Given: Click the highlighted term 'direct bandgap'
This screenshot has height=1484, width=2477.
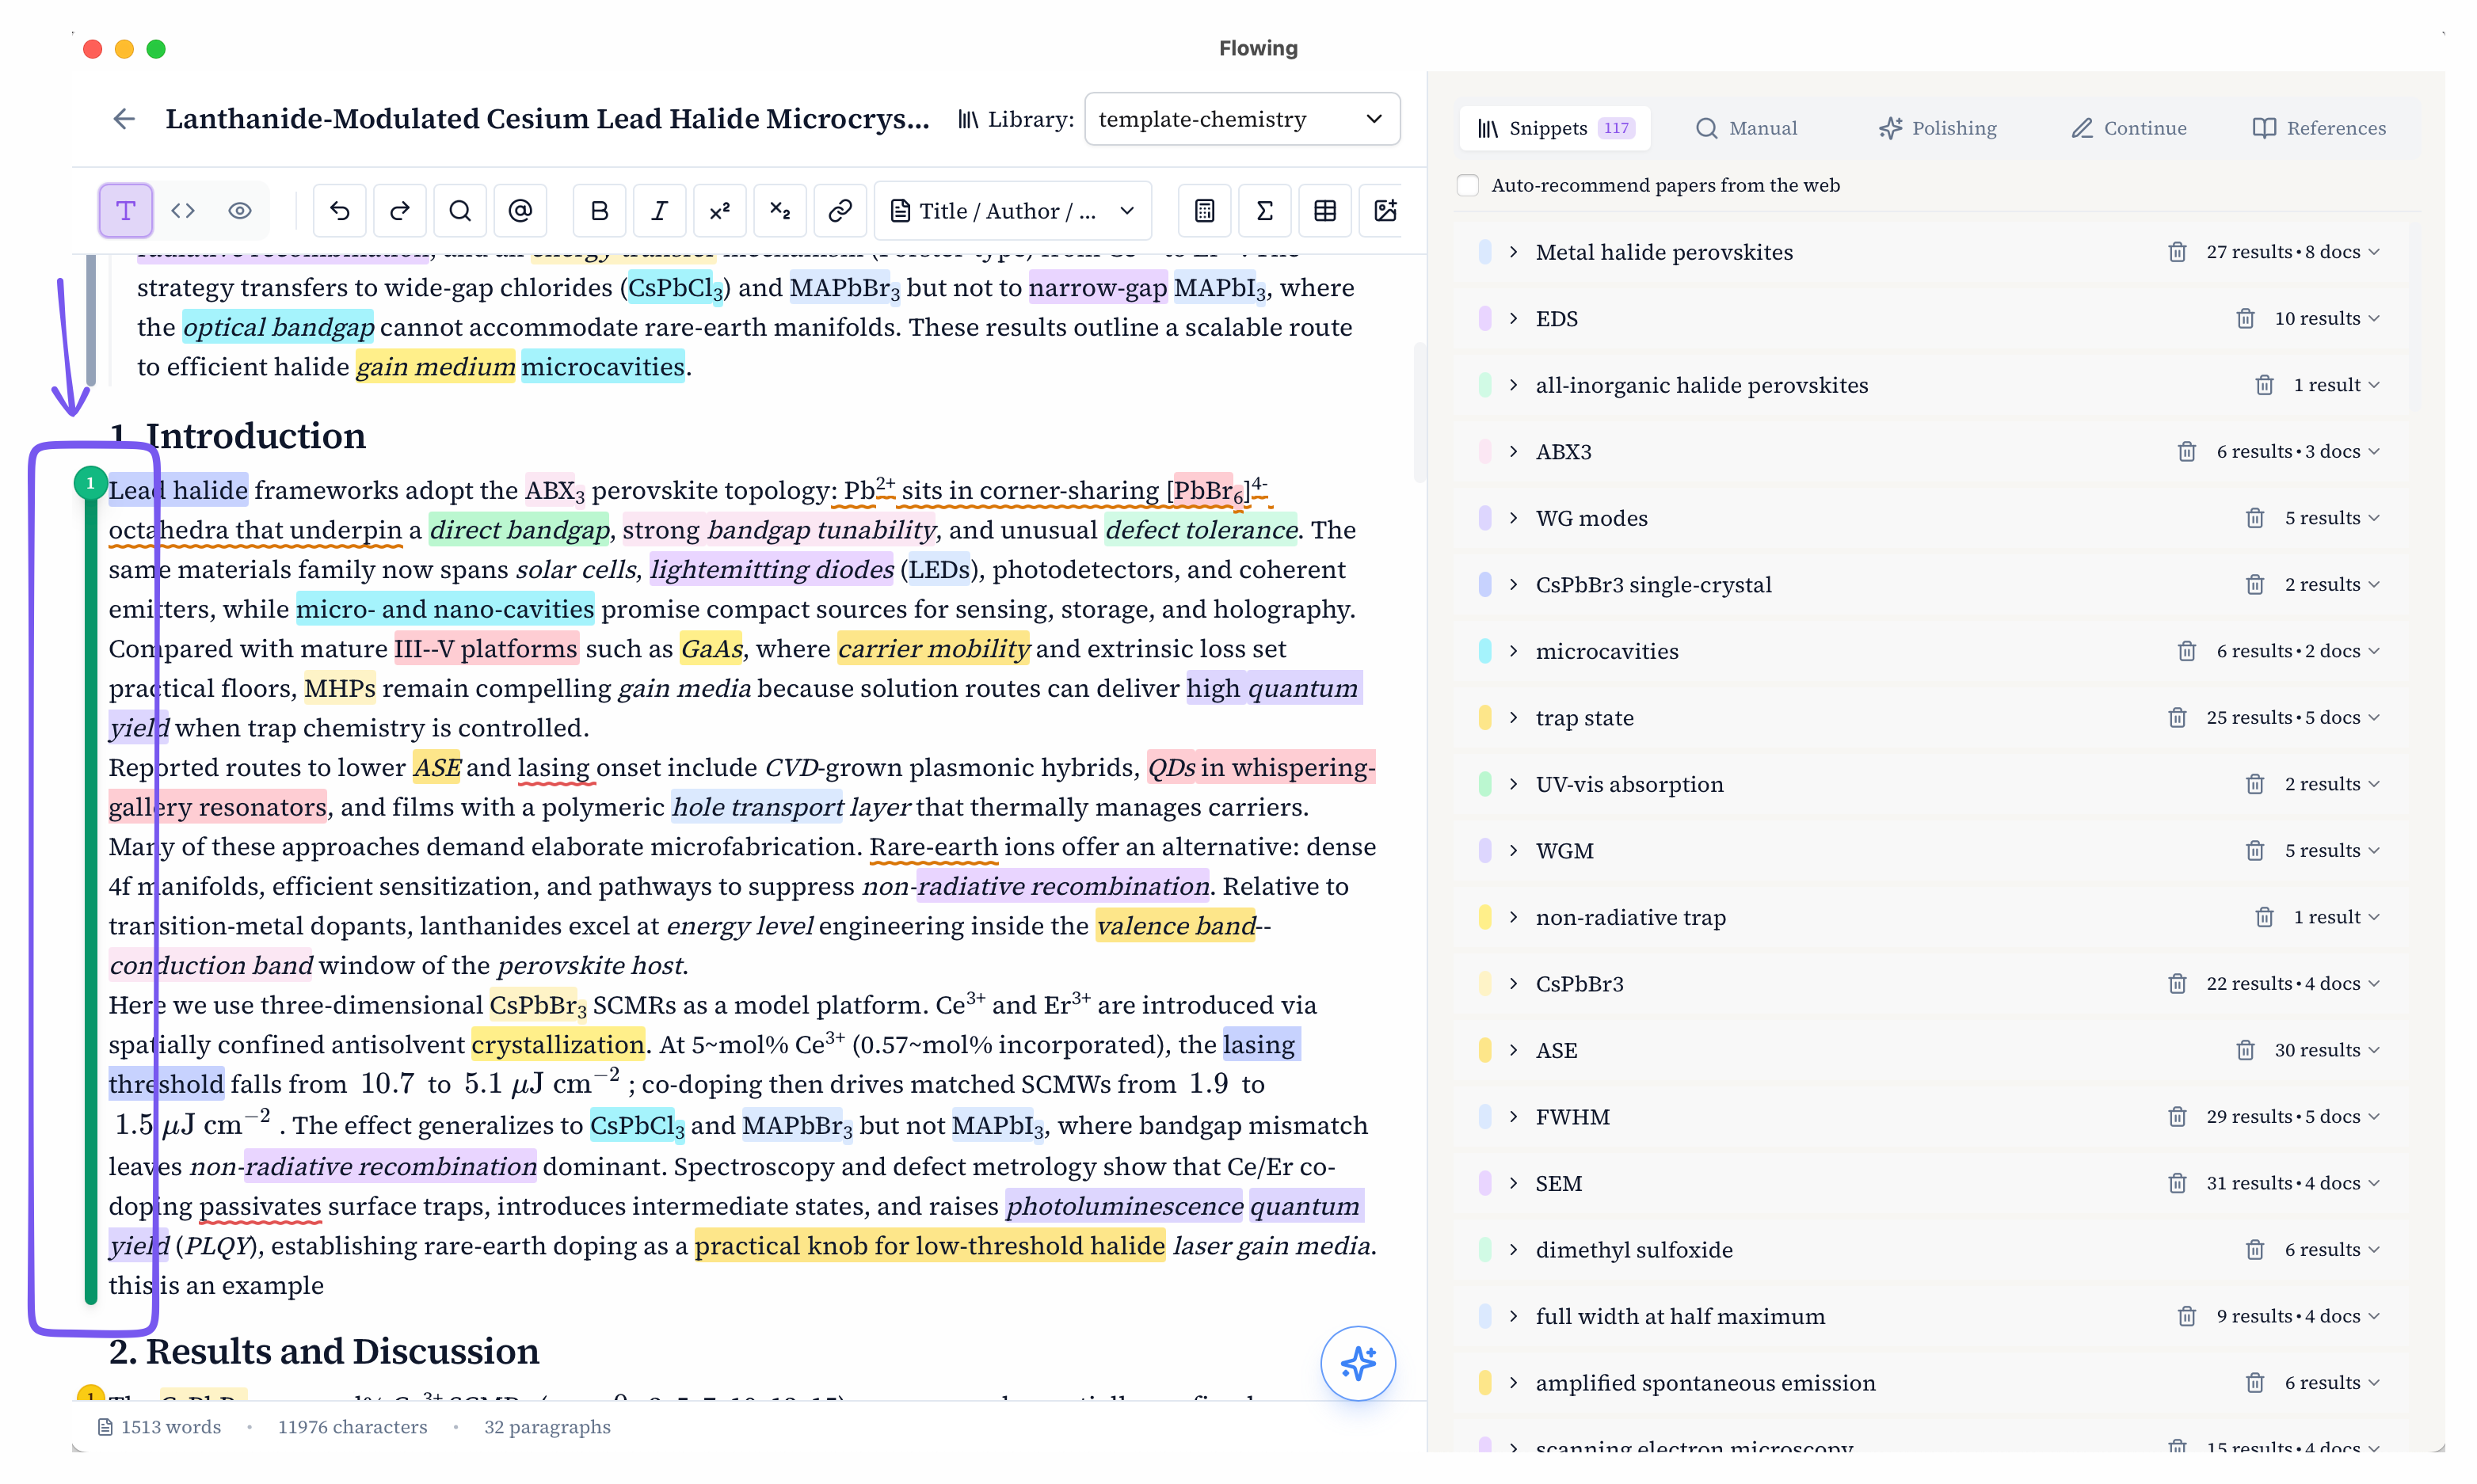Looking at the screenshot, I should (519, 530).
